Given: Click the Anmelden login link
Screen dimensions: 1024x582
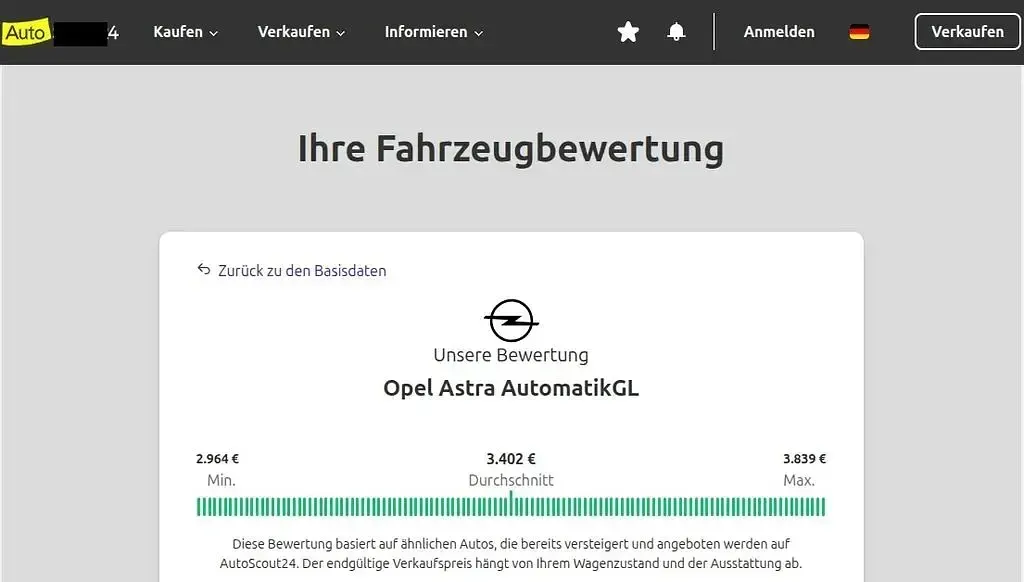Looking at the screenshot, I should [x=779, y=32].
